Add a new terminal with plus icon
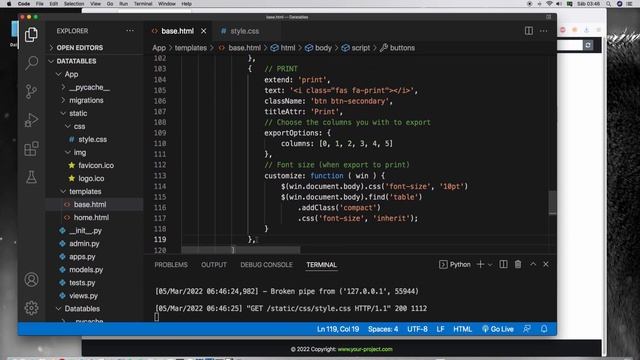The image size is (640, 360). (x=480, y=264)
